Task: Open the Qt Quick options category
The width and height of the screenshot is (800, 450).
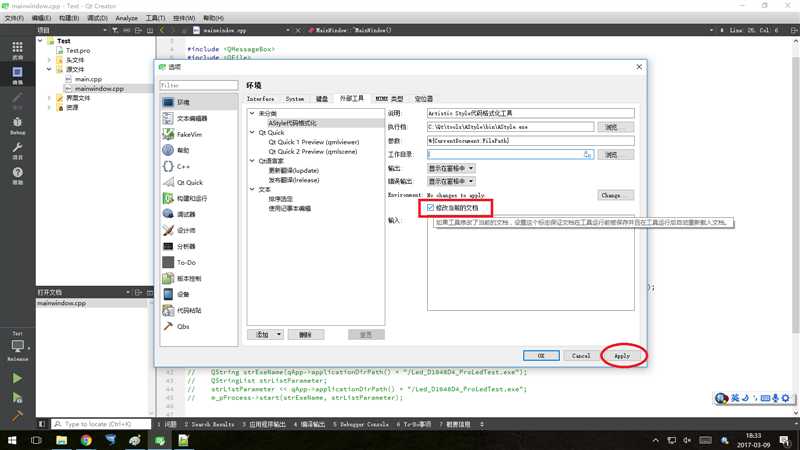Action: point(198,182)
